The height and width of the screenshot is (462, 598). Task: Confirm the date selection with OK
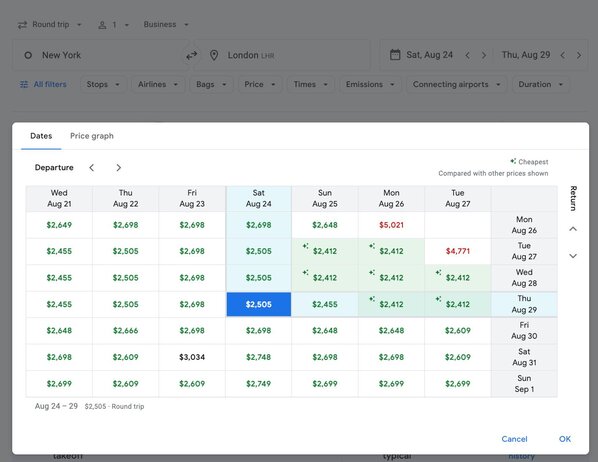coord(565,439)
